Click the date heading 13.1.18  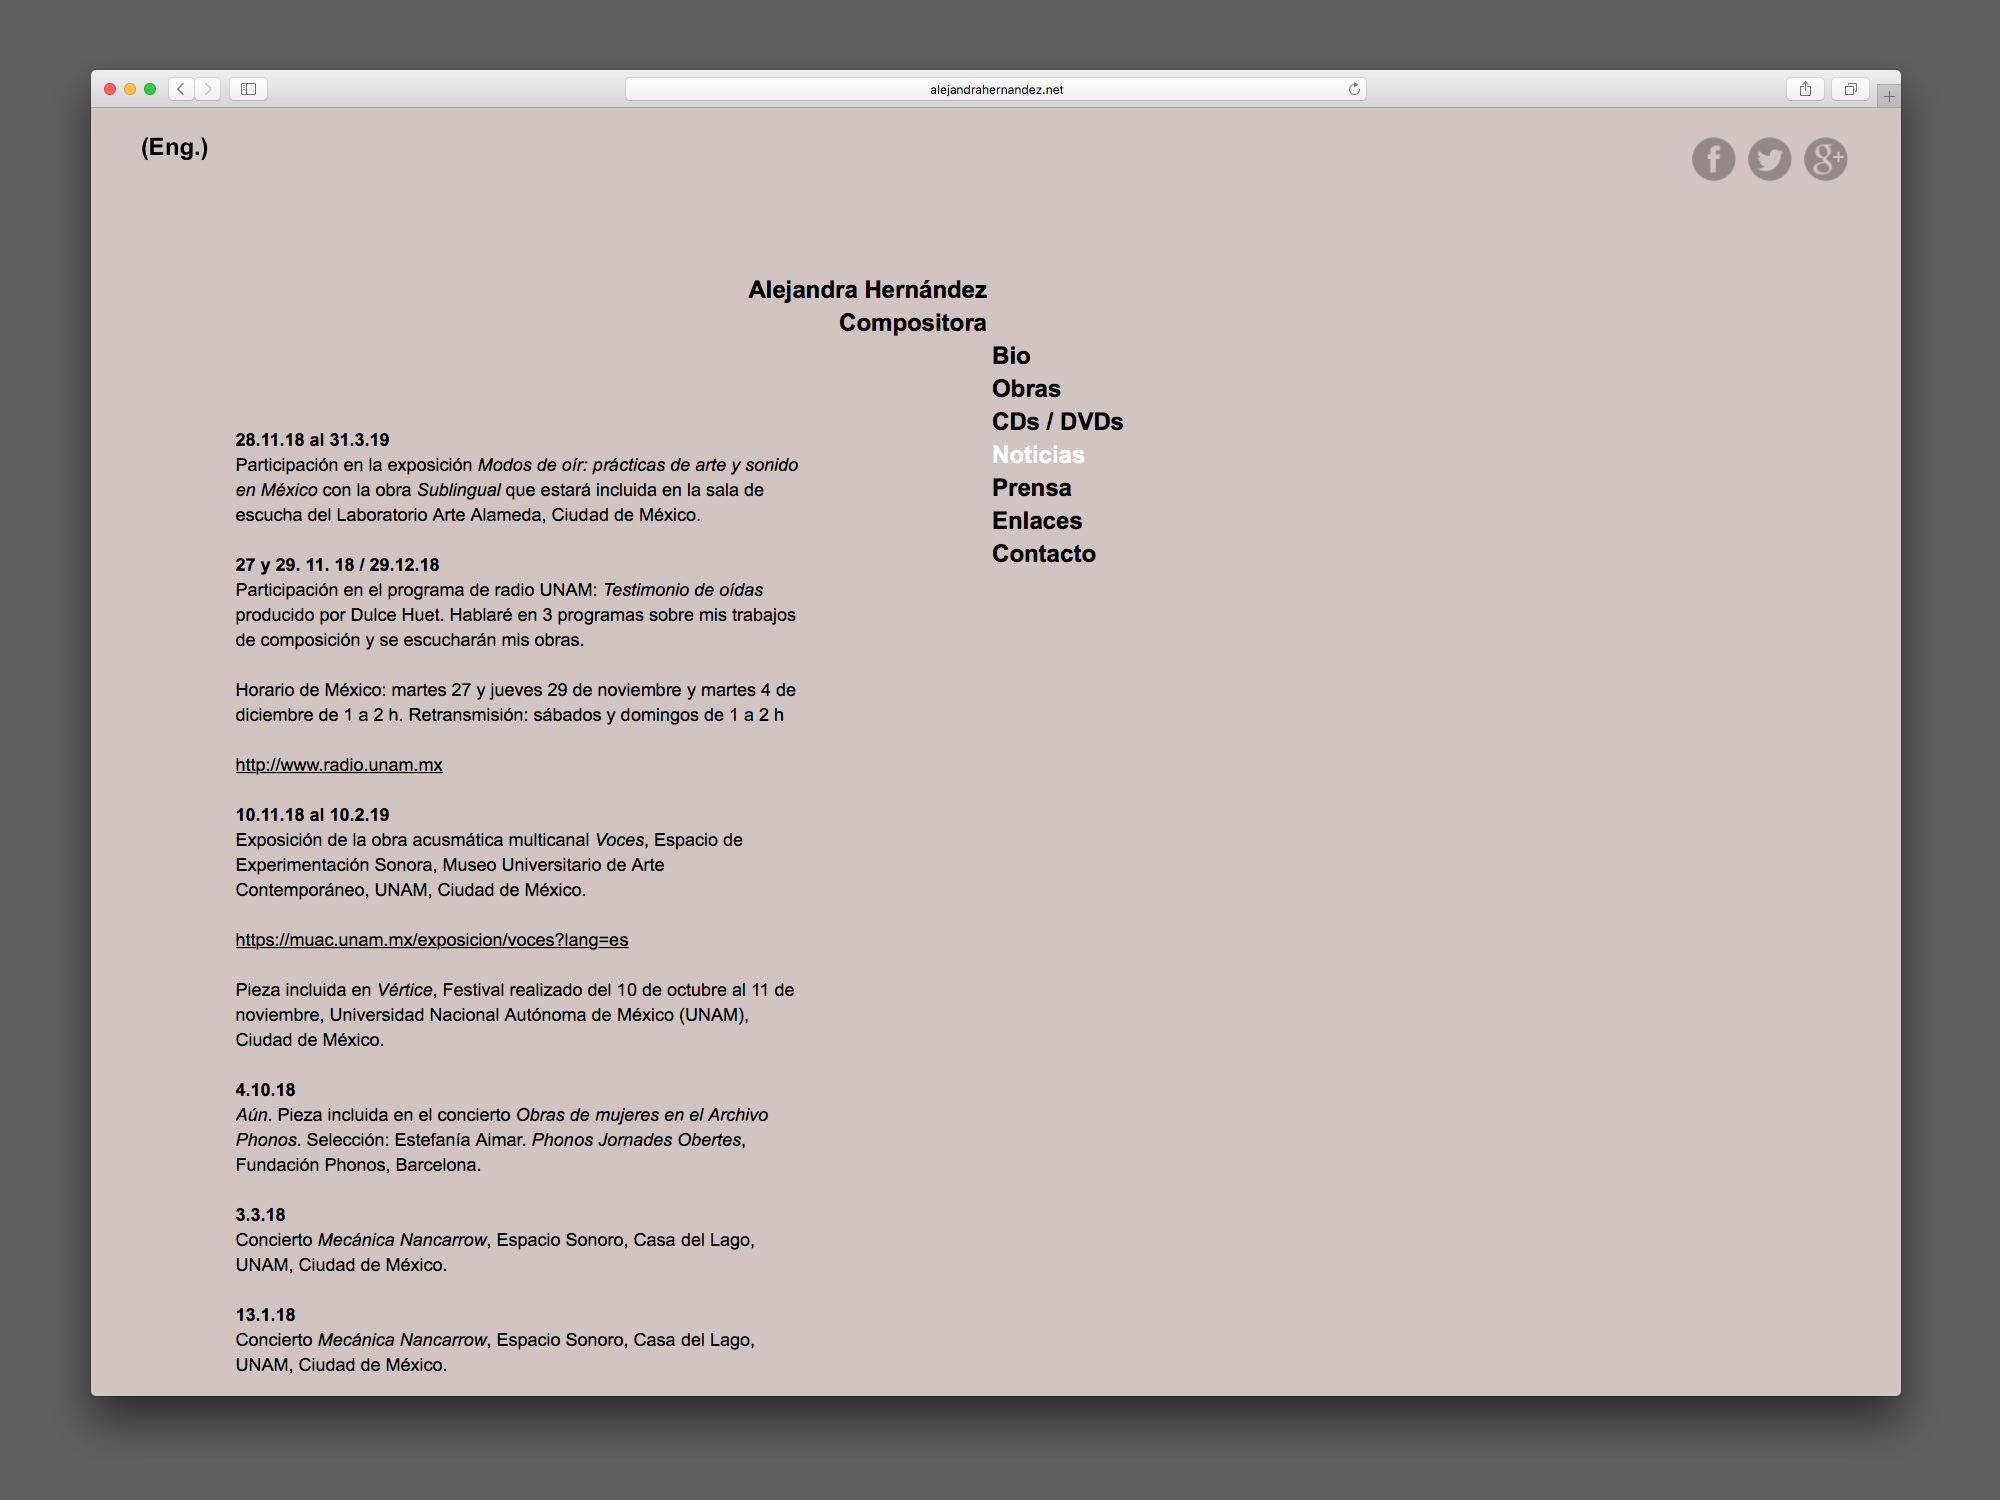point(265,1315)
